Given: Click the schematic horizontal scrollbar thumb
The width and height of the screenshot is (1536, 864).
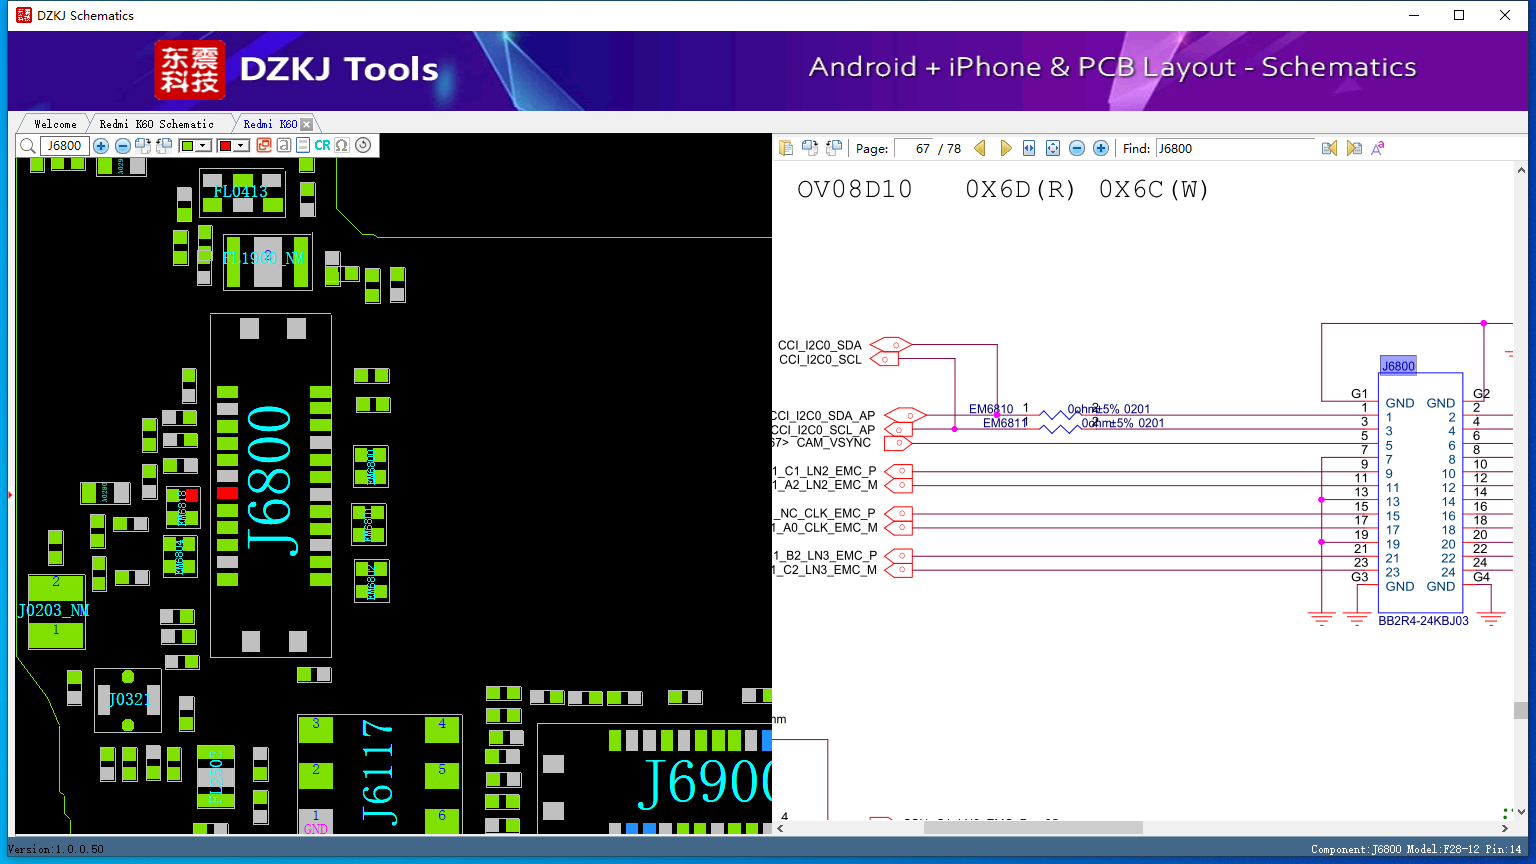Looking at the screenshot, I should click(1033, 828).
